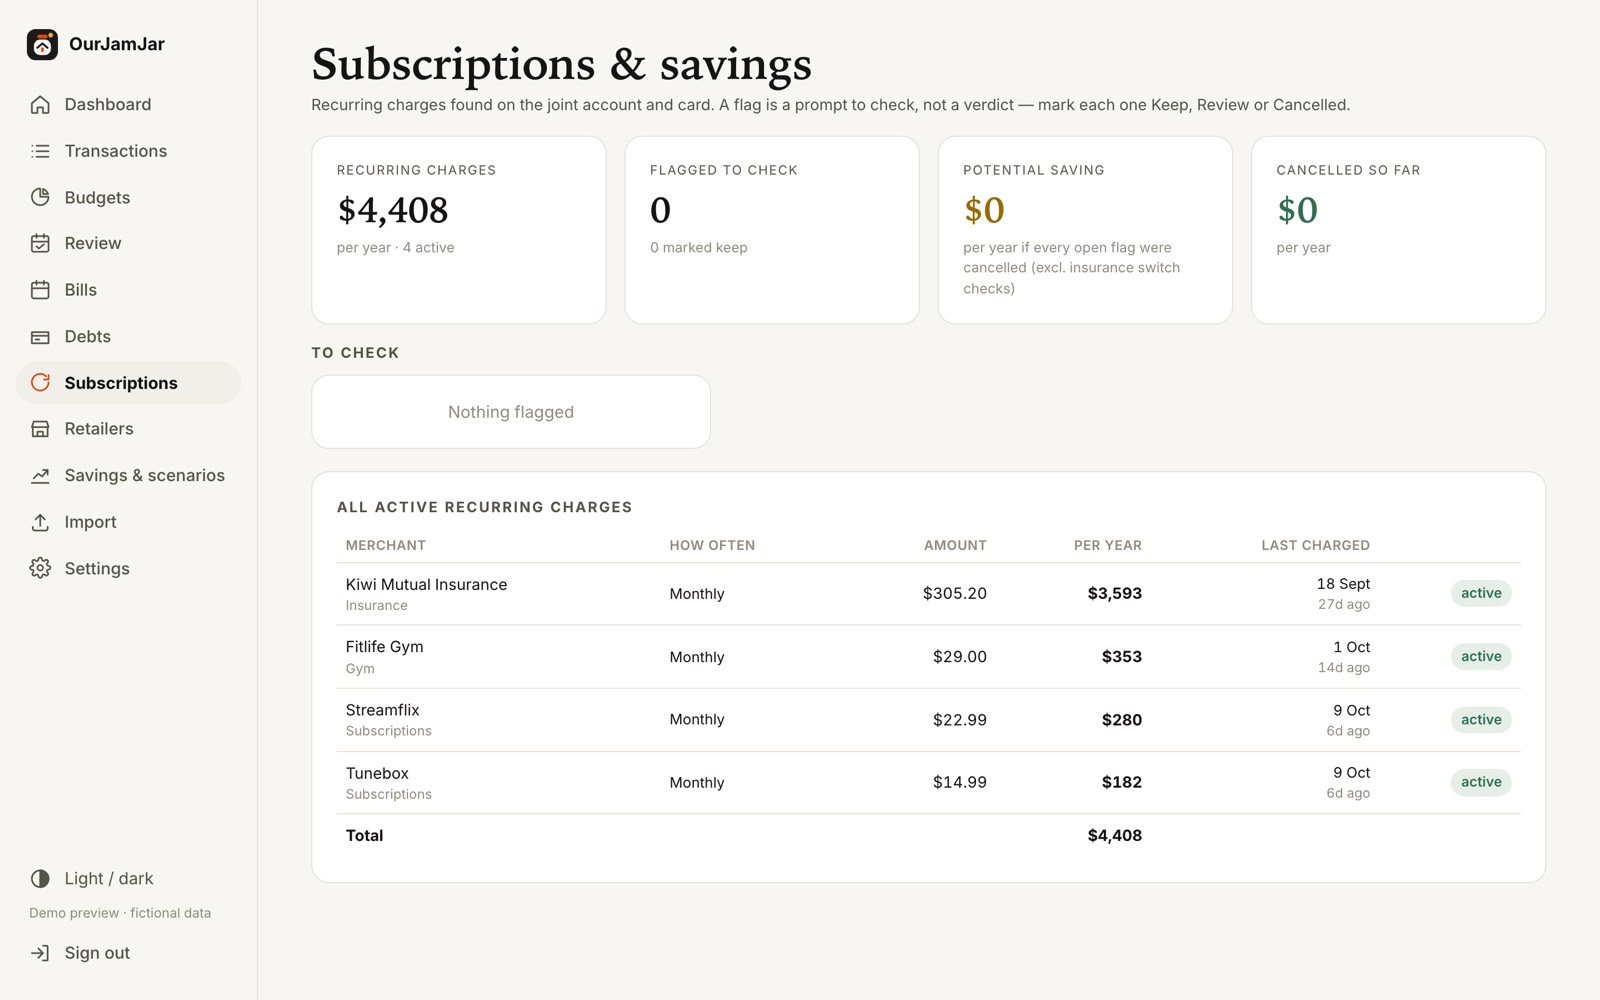Click the Nothing flagged placeholder card
1600x1000 pixels.
[511, 412]
